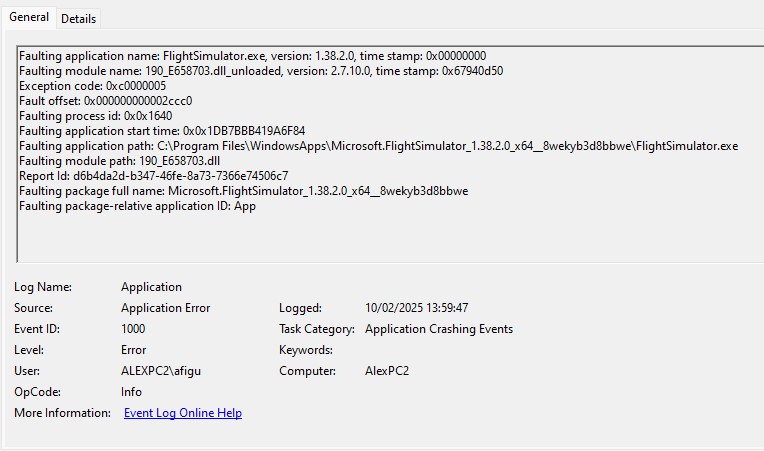Click the Task Category value Application Crashing Events

coord(438,329)
